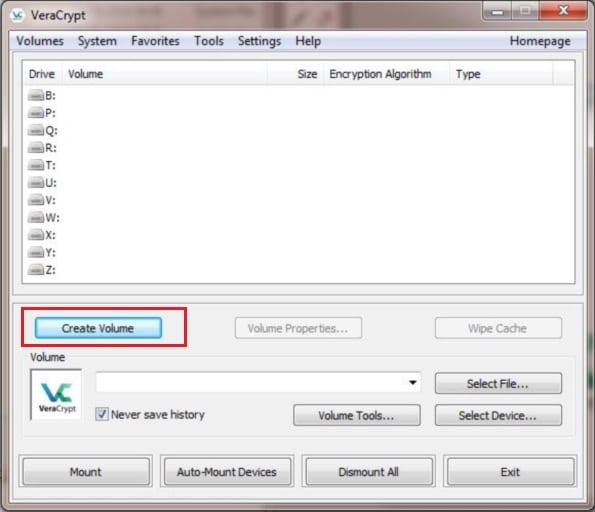
Task: Click the Mount button
Action: 86,472
